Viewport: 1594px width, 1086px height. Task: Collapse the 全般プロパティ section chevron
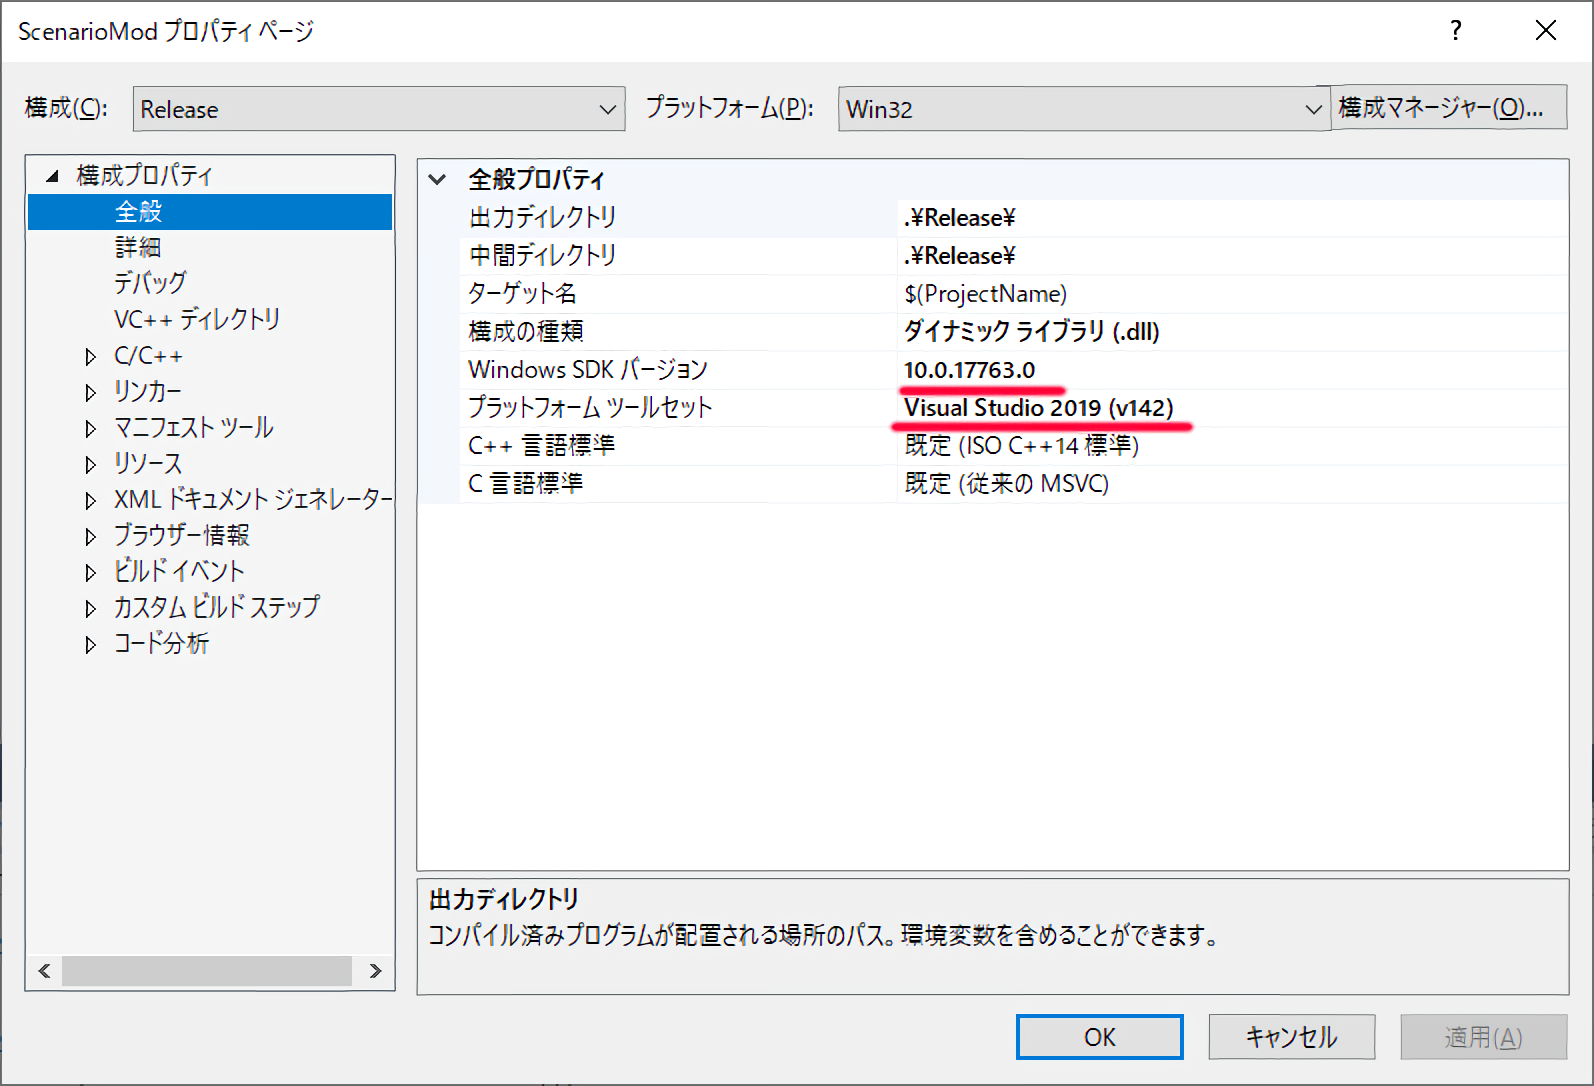click(437, 180)
